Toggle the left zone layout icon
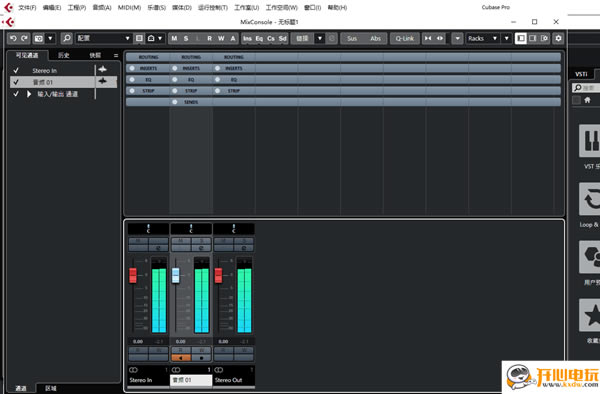 (x=521, y=38)
